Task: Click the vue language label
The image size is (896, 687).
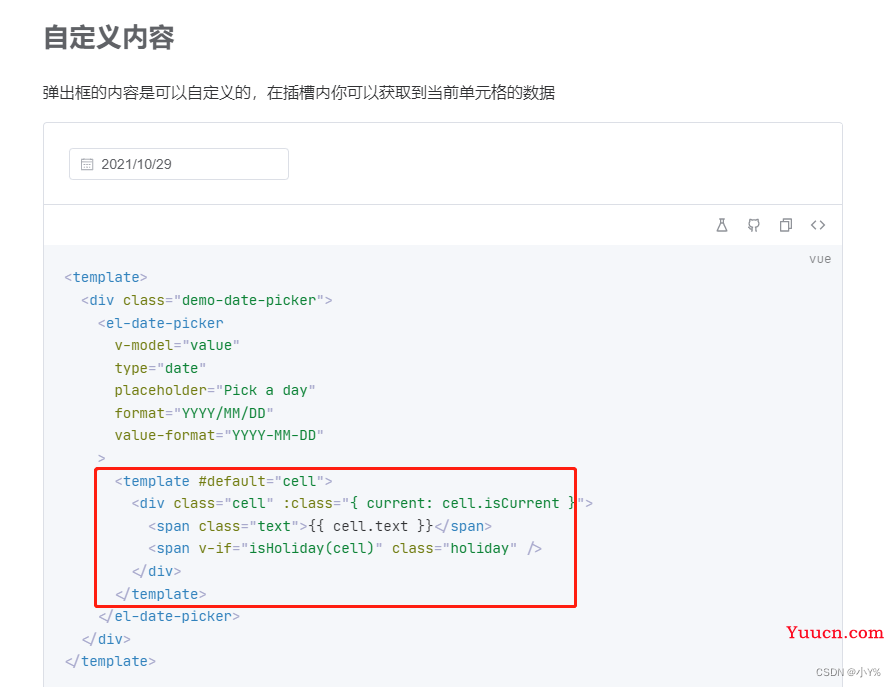Action: pos(820,259)
